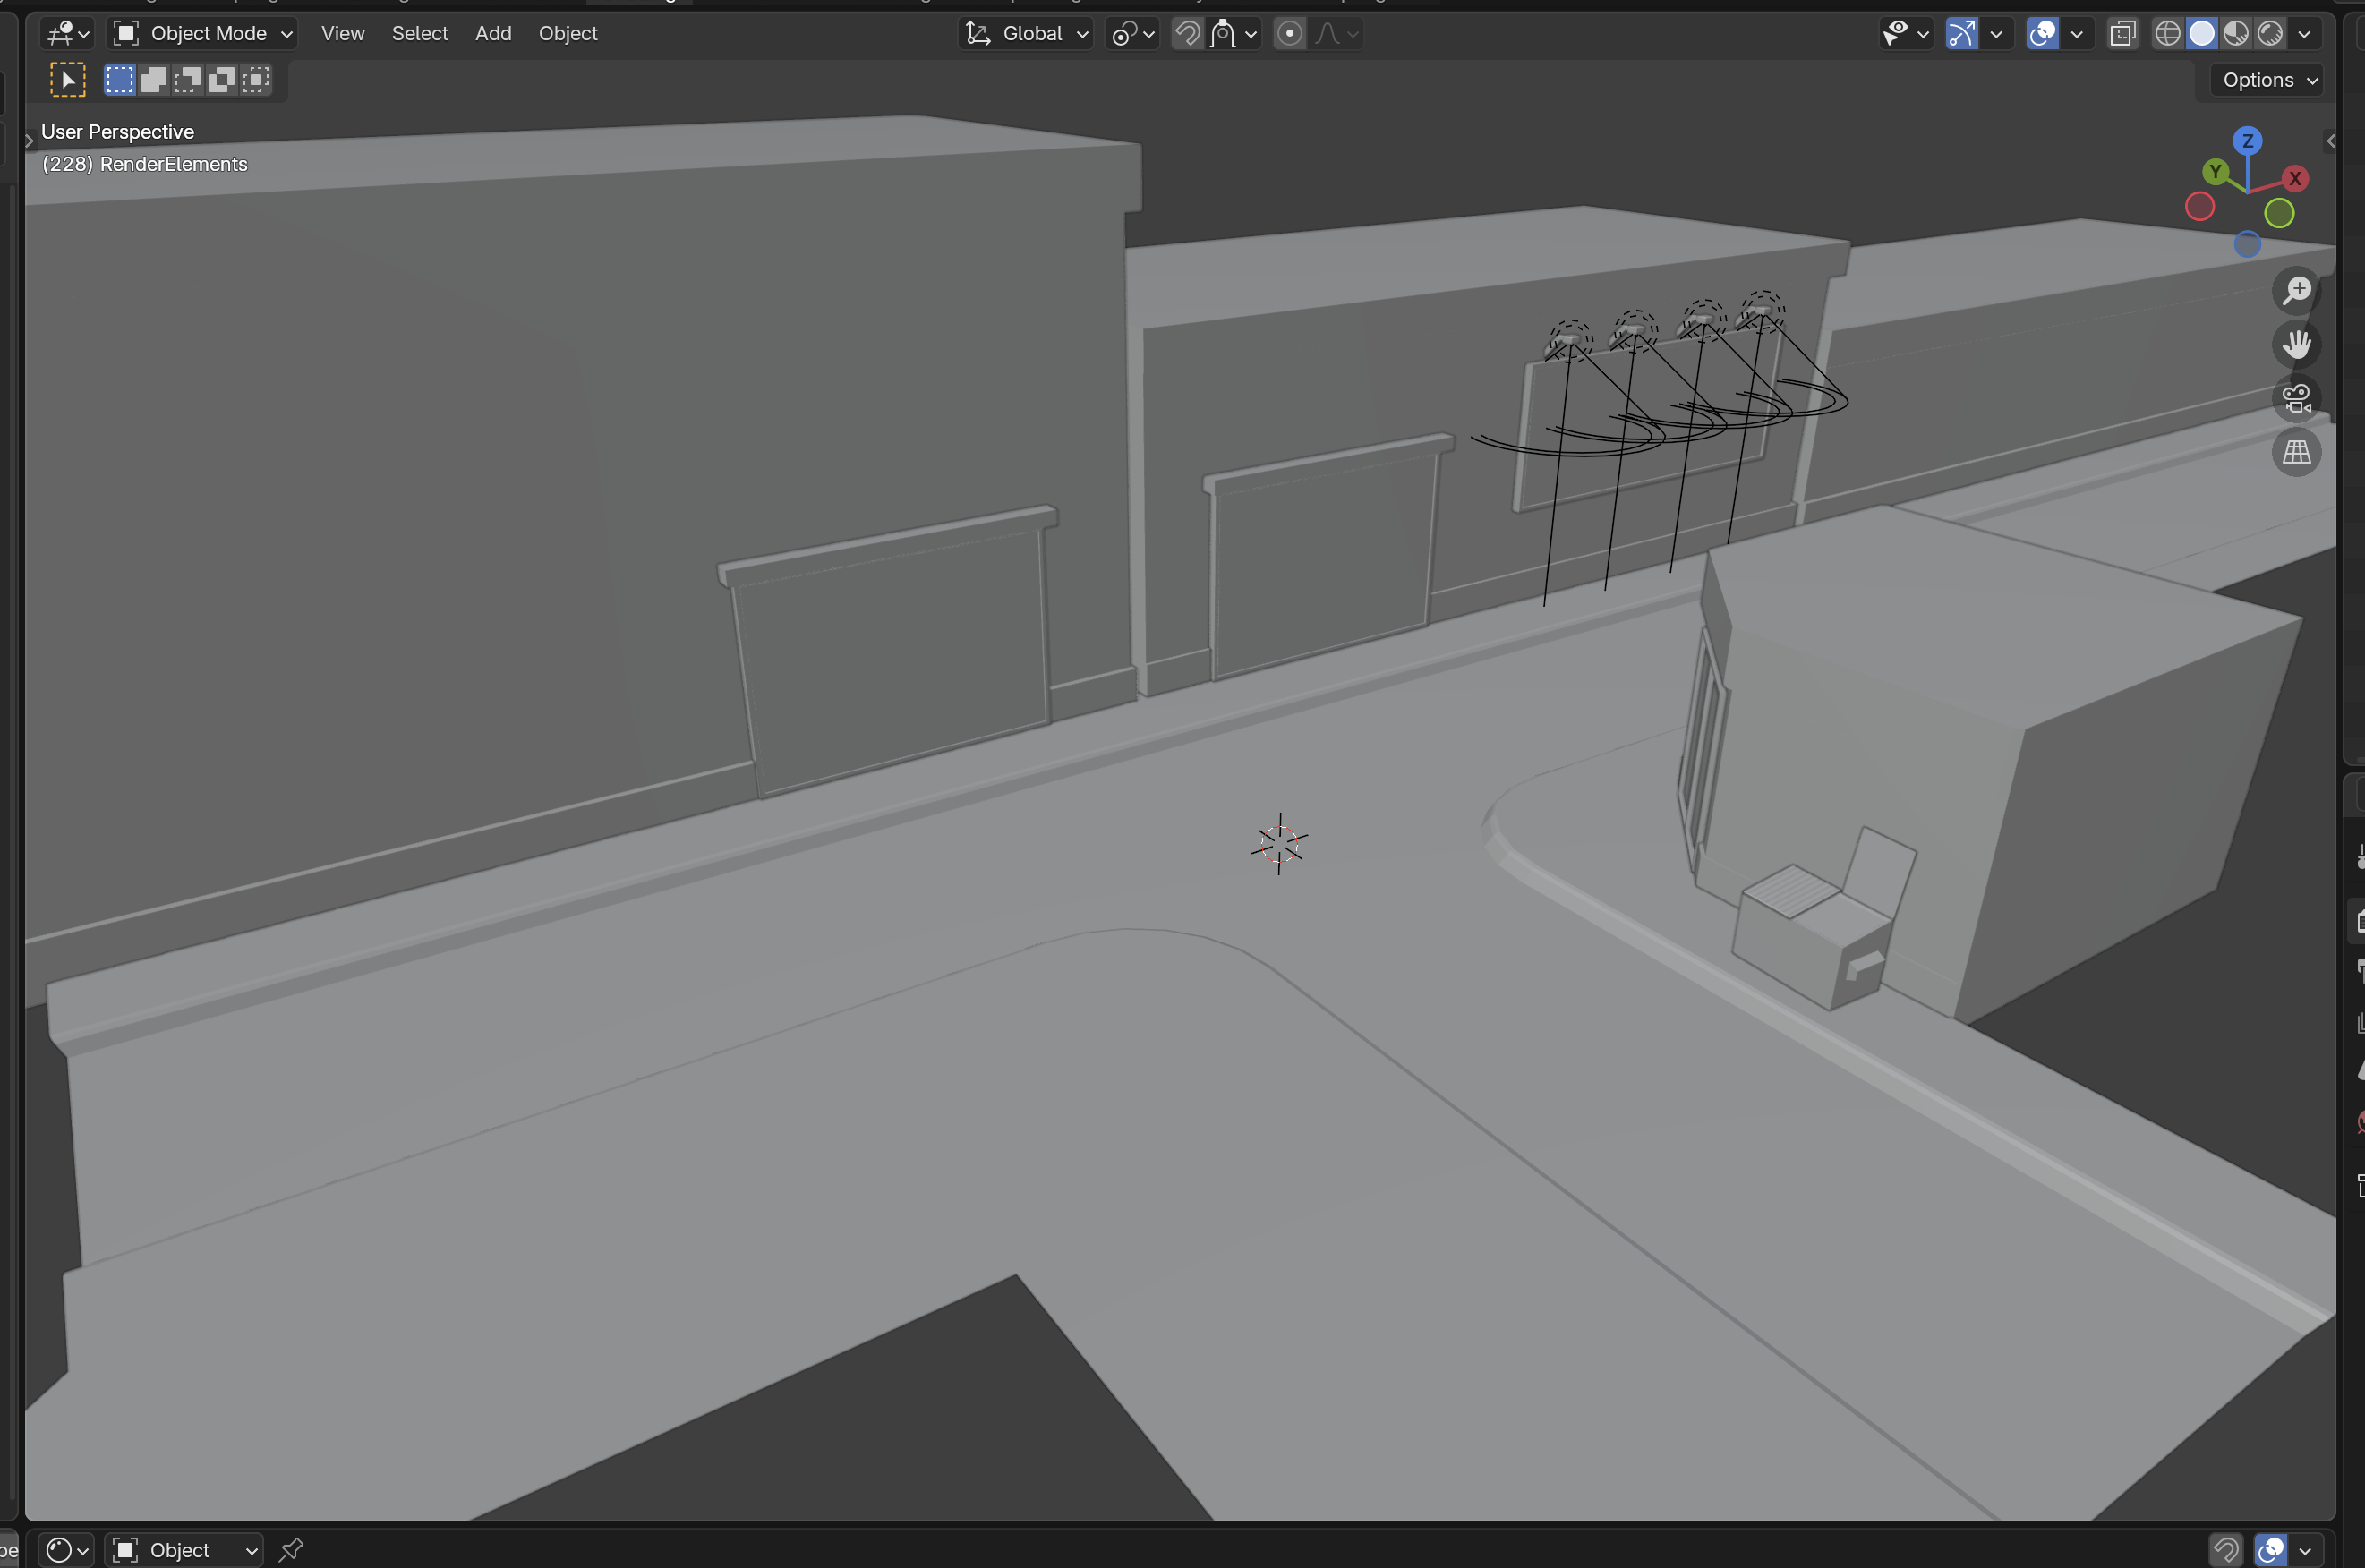Toggle gizmo display button
Image resolution: width=2365 pixels, height=1568 pixels.
1961,34
